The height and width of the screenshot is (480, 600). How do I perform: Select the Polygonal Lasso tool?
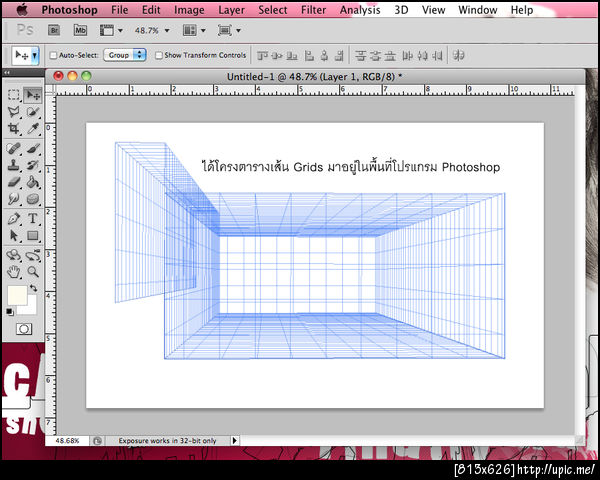[x=14, y=112]
